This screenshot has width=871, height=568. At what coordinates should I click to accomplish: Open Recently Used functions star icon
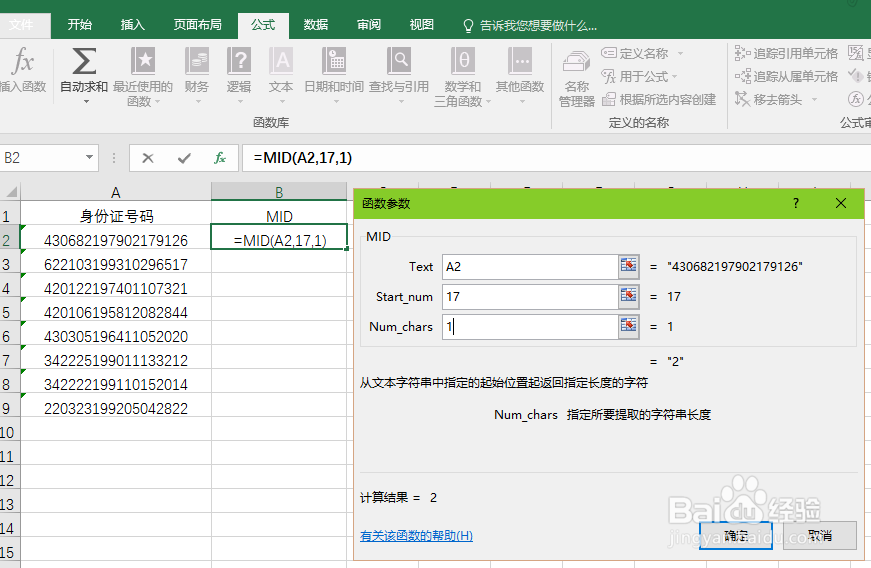[x=143, y=61]
